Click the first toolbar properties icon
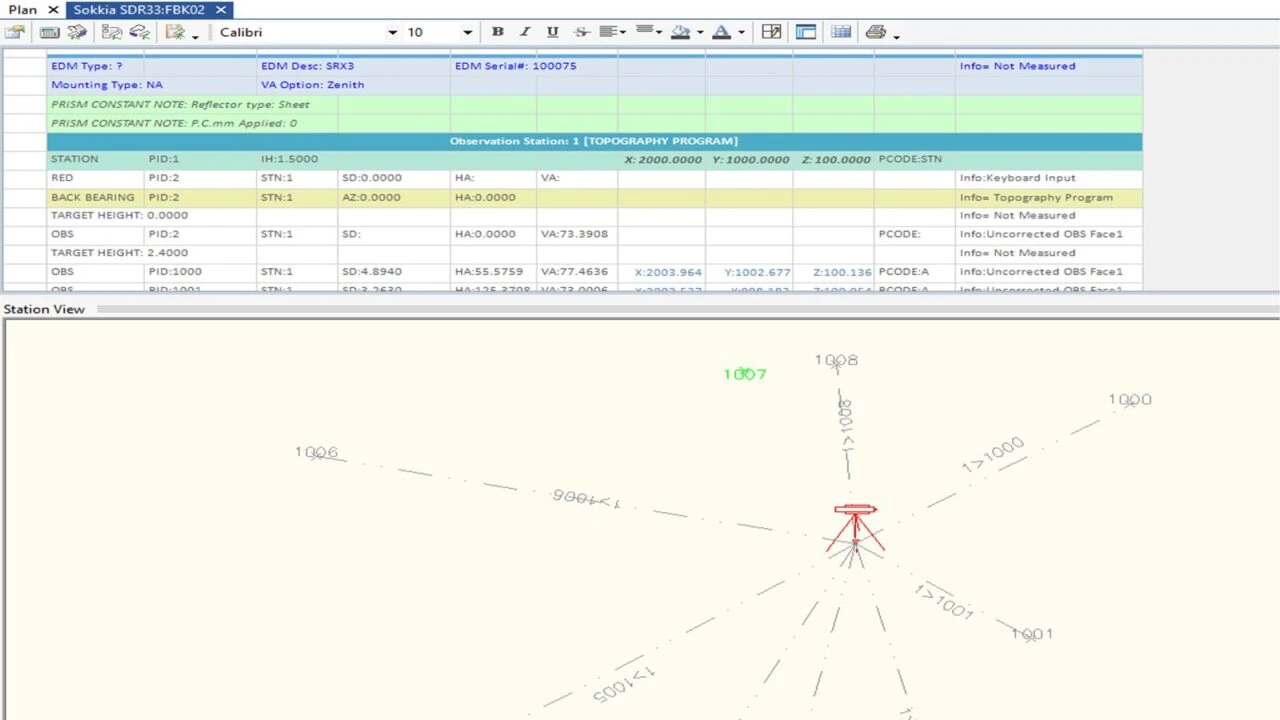The image size is (1280, 720). 14,32
